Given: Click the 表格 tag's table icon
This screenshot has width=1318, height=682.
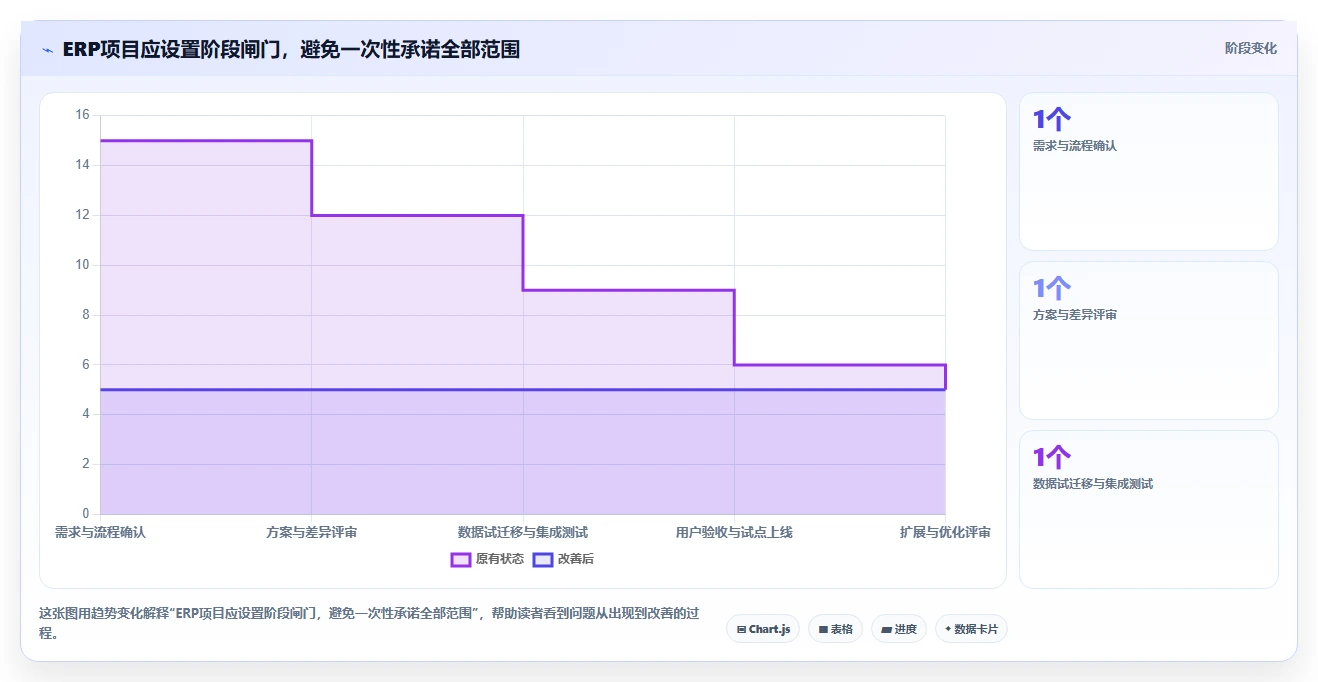Looking at the screenshot, I should pyautogui.click(x=822, y=629).
